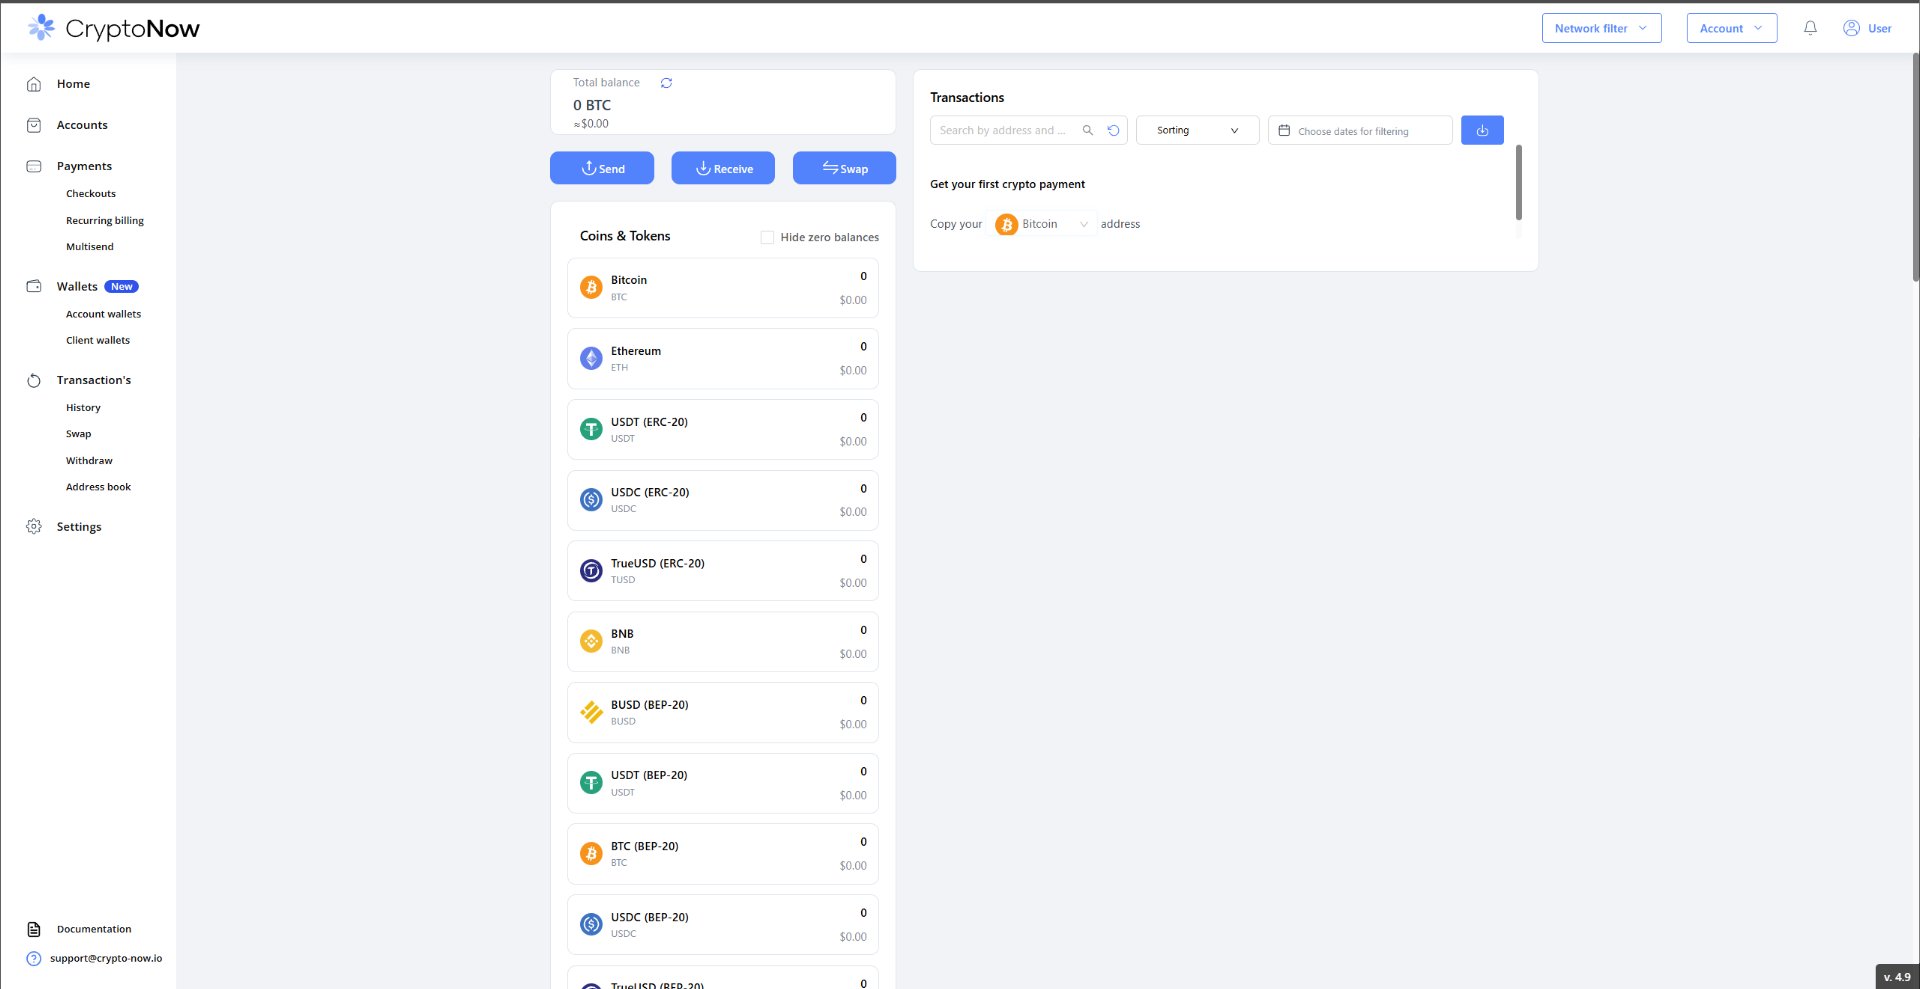Click the Bitcoin coin icon in the list
This screenshot has width=1920, height=989.
pyautogui.click(x=591, y=288)
